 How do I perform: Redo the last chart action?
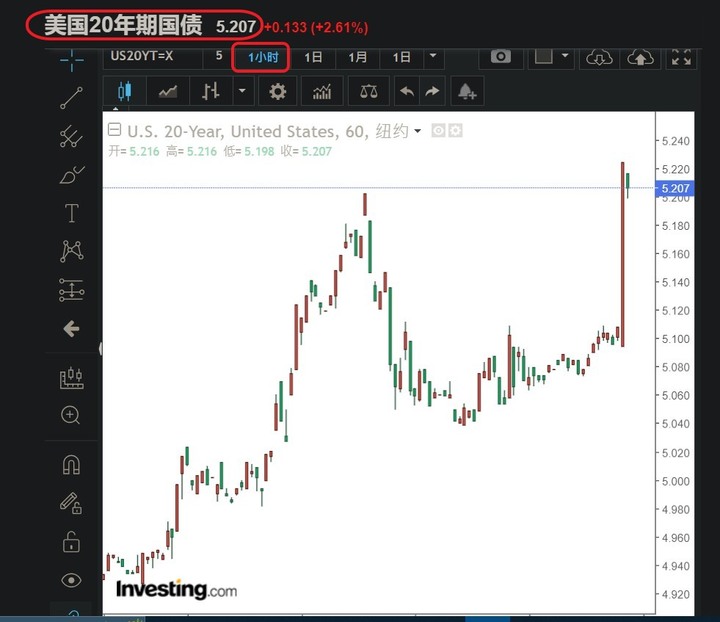[x=432, y=91]
